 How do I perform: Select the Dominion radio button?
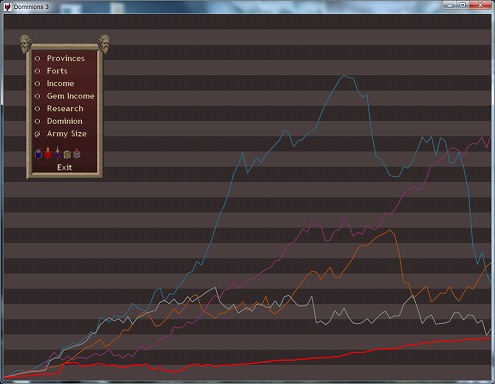tap(37, 121)
